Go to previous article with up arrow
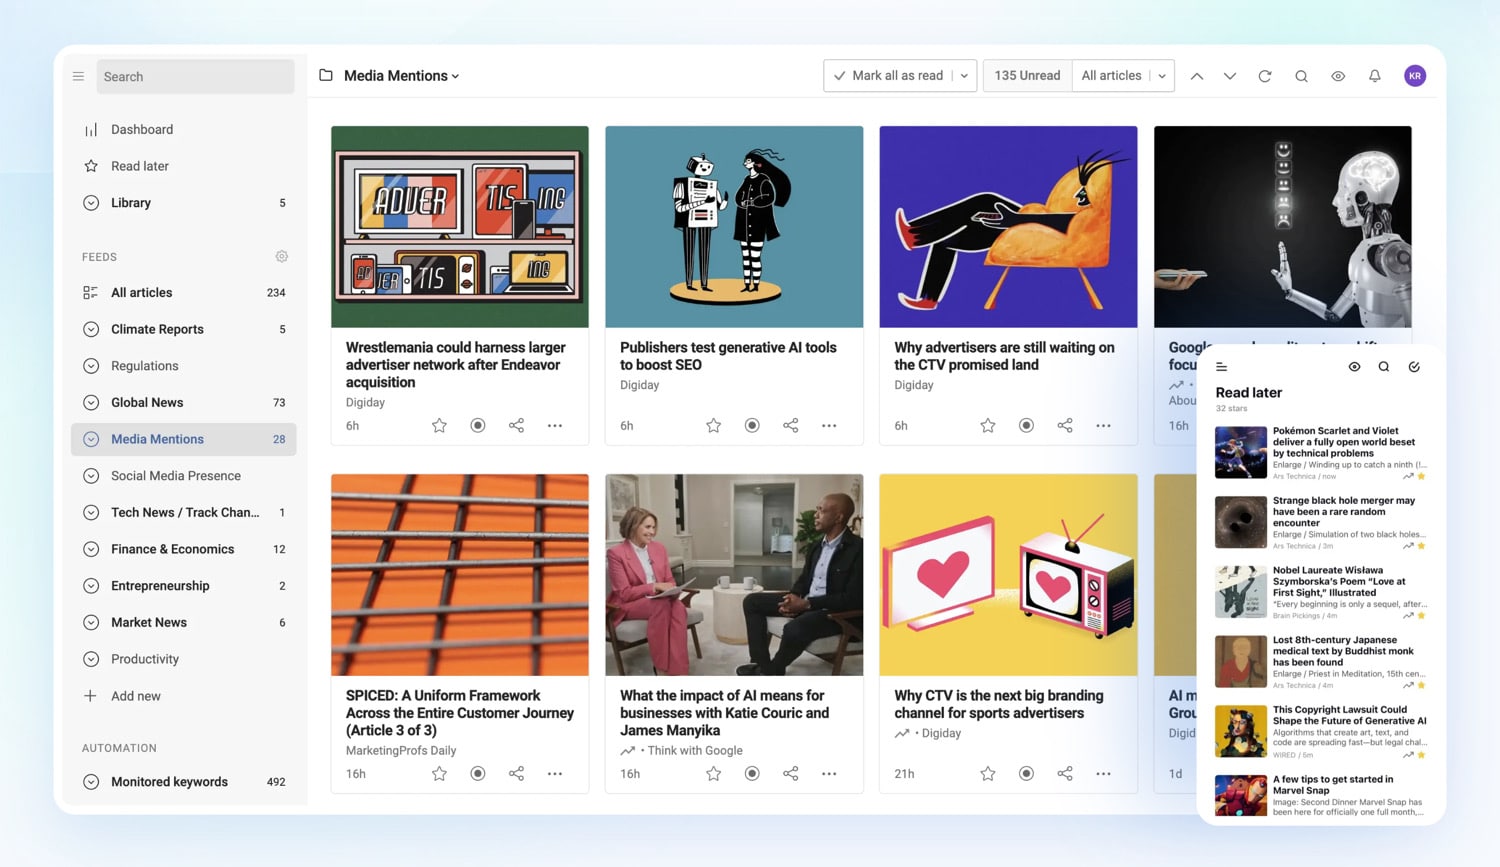This screenshot has height=867, width=1500. (1196, 76)
